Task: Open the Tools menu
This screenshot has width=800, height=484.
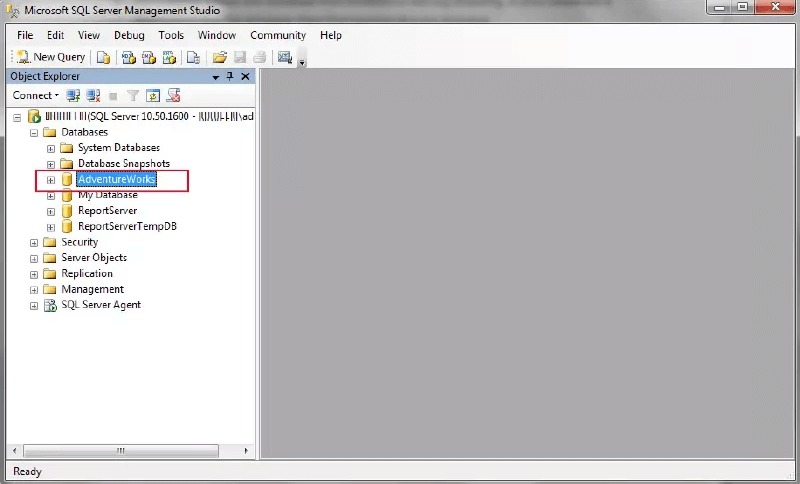Action: [x=171, y=35]
